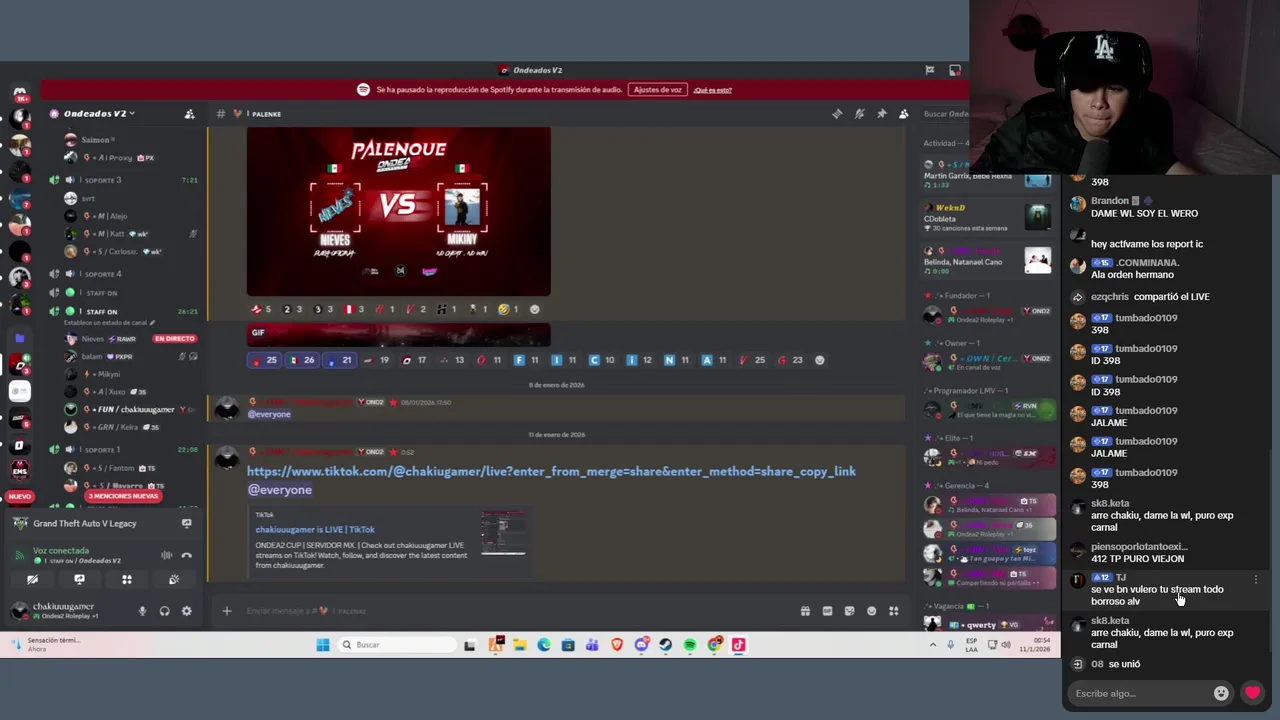1280x720 pixels.
Task: Open the TikTok embed thumbnail image
Action: click(x=503, y=532)
